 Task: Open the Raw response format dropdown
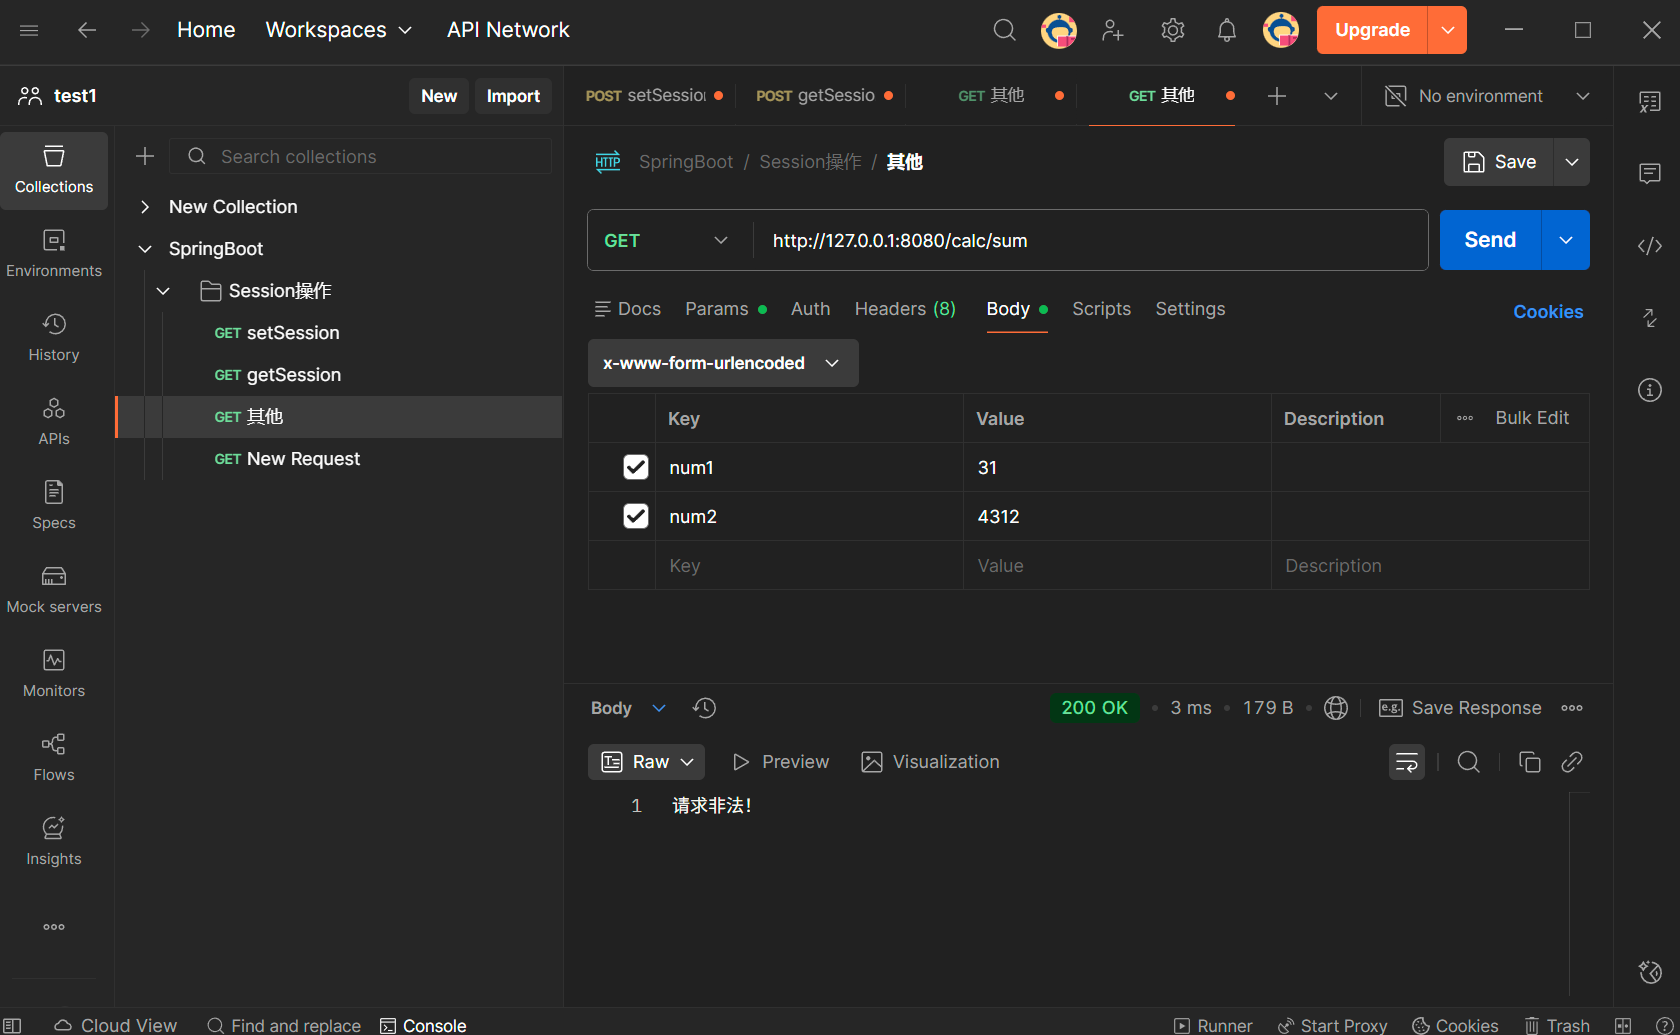tap(646, 762)
